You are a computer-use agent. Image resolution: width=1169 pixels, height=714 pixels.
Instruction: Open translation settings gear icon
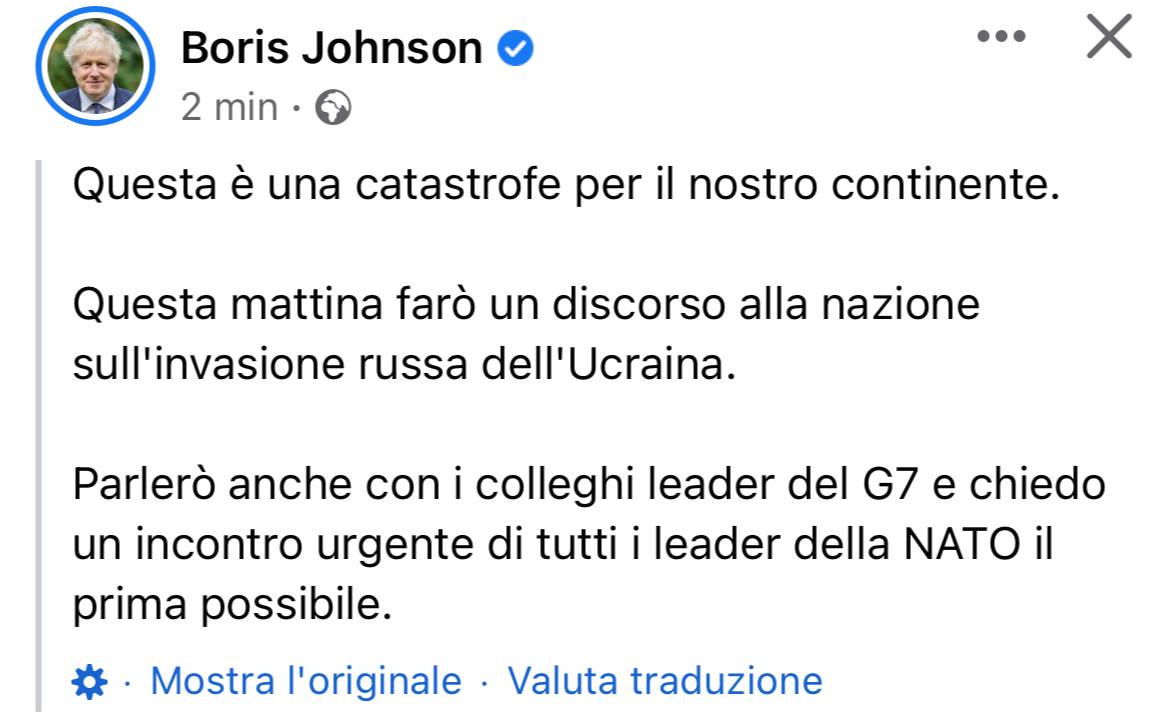(91, 682)
